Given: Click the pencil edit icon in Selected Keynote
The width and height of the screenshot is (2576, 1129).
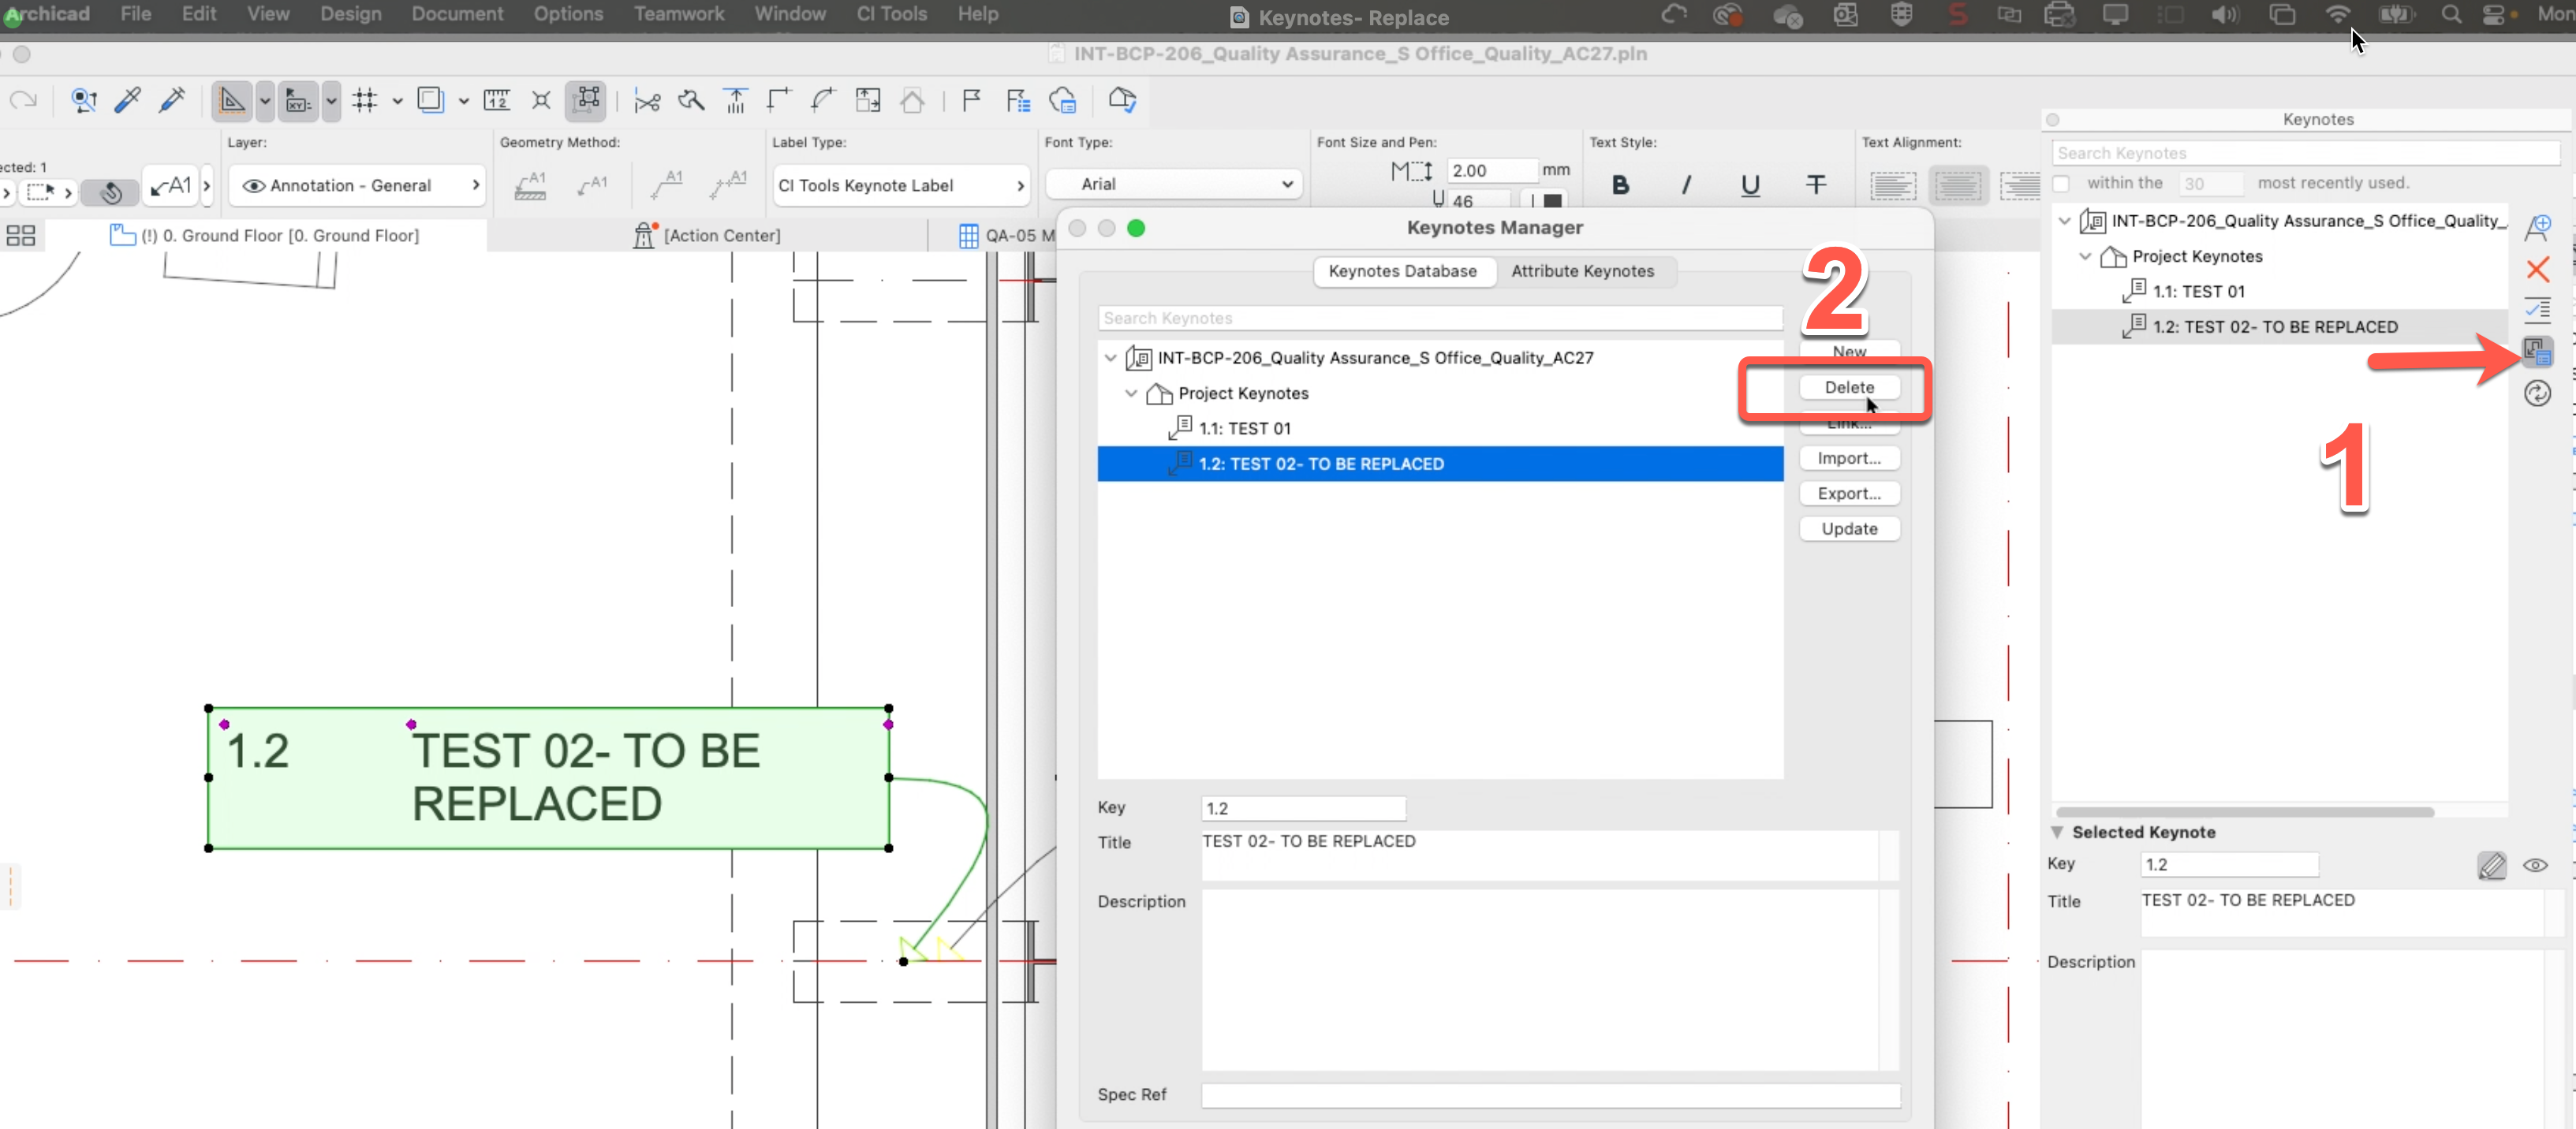Looking at the screenshot, I should pyautogui.click(x=2491, y=865).
